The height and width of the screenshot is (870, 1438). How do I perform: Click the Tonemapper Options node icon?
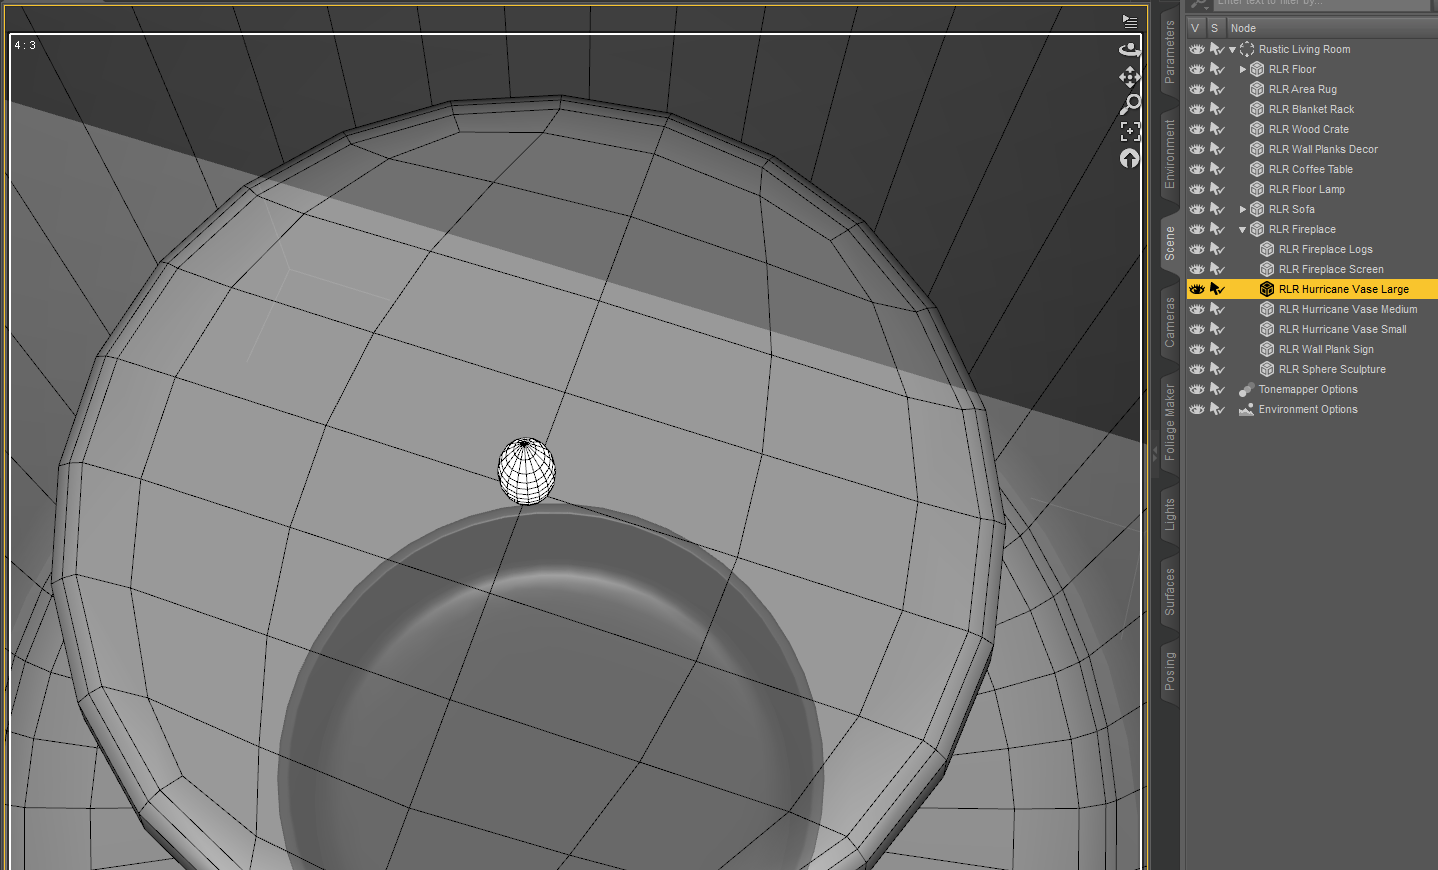(1246, 389)
